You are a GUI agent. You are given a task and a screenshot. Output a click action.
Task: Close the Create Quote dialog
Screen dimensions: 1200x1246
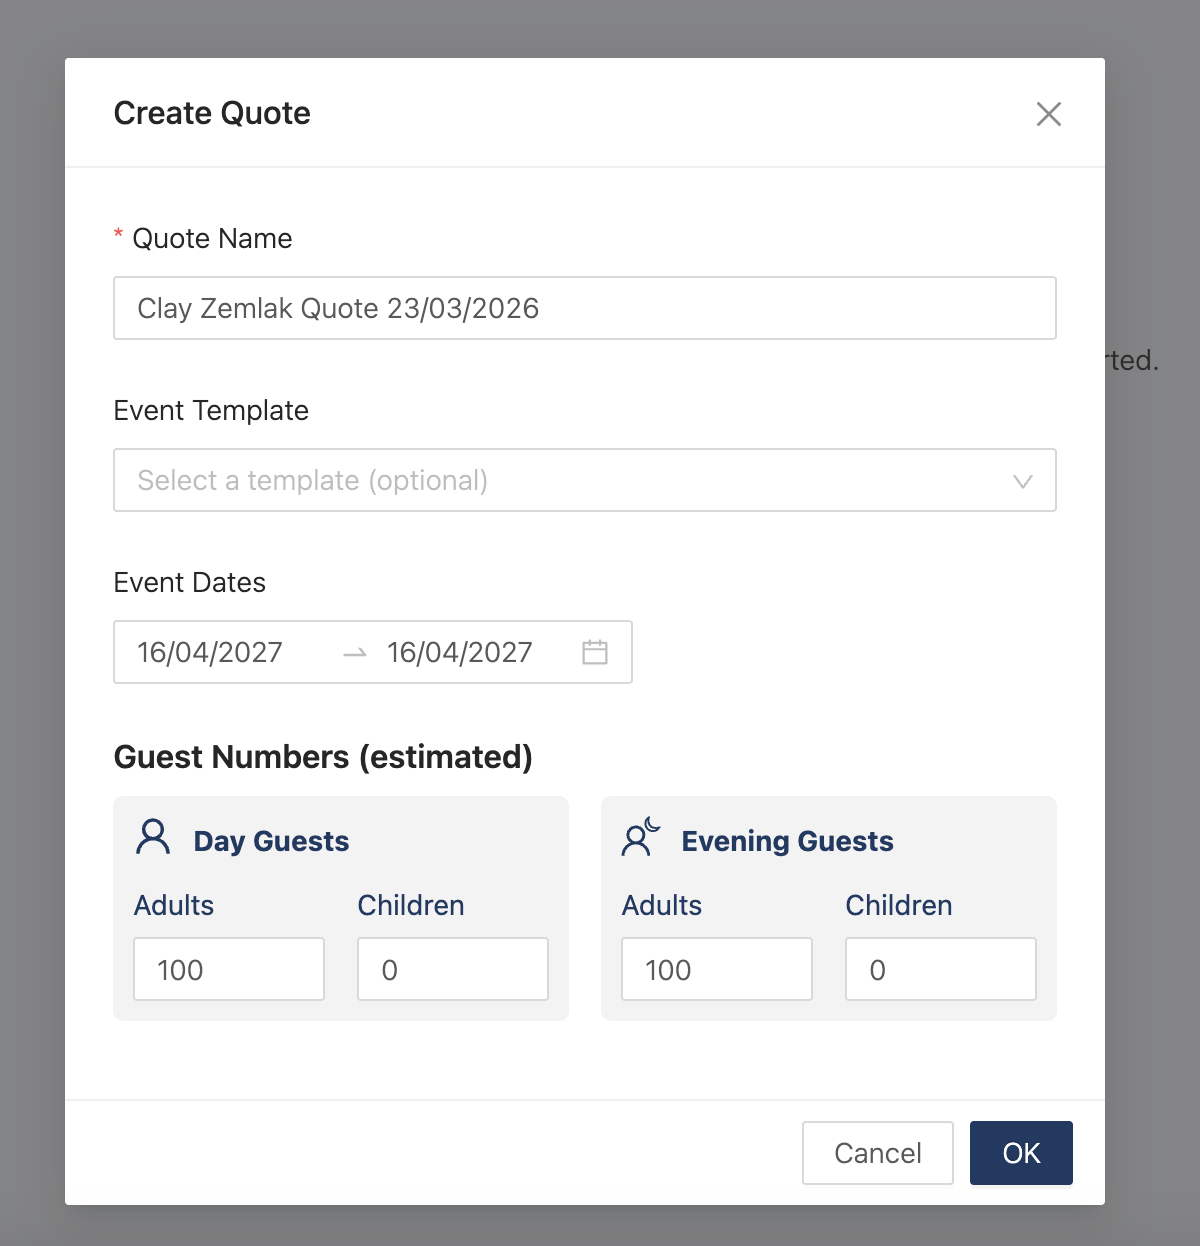coord(1048,114)
